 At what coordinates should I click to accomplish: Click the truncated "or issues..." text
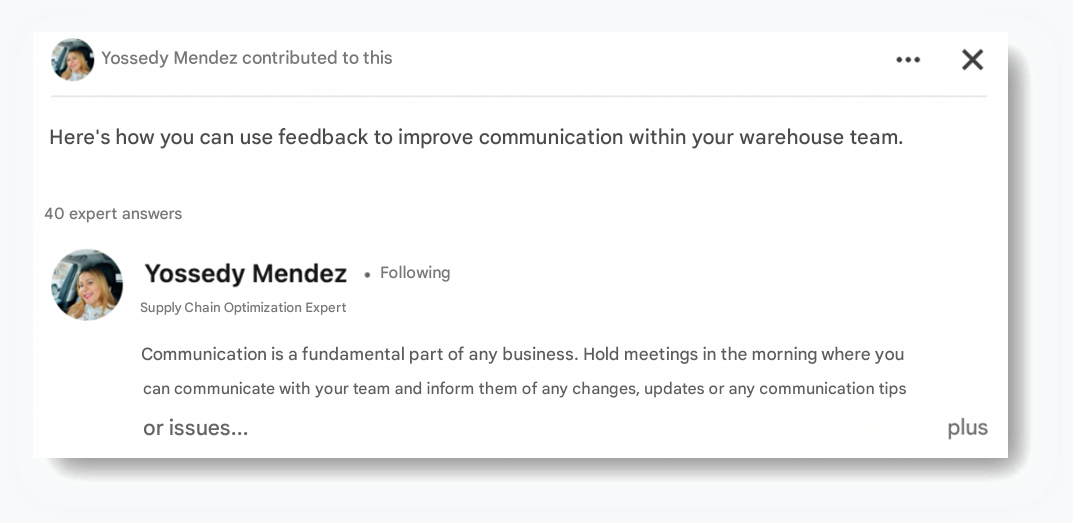click(196, 428)
